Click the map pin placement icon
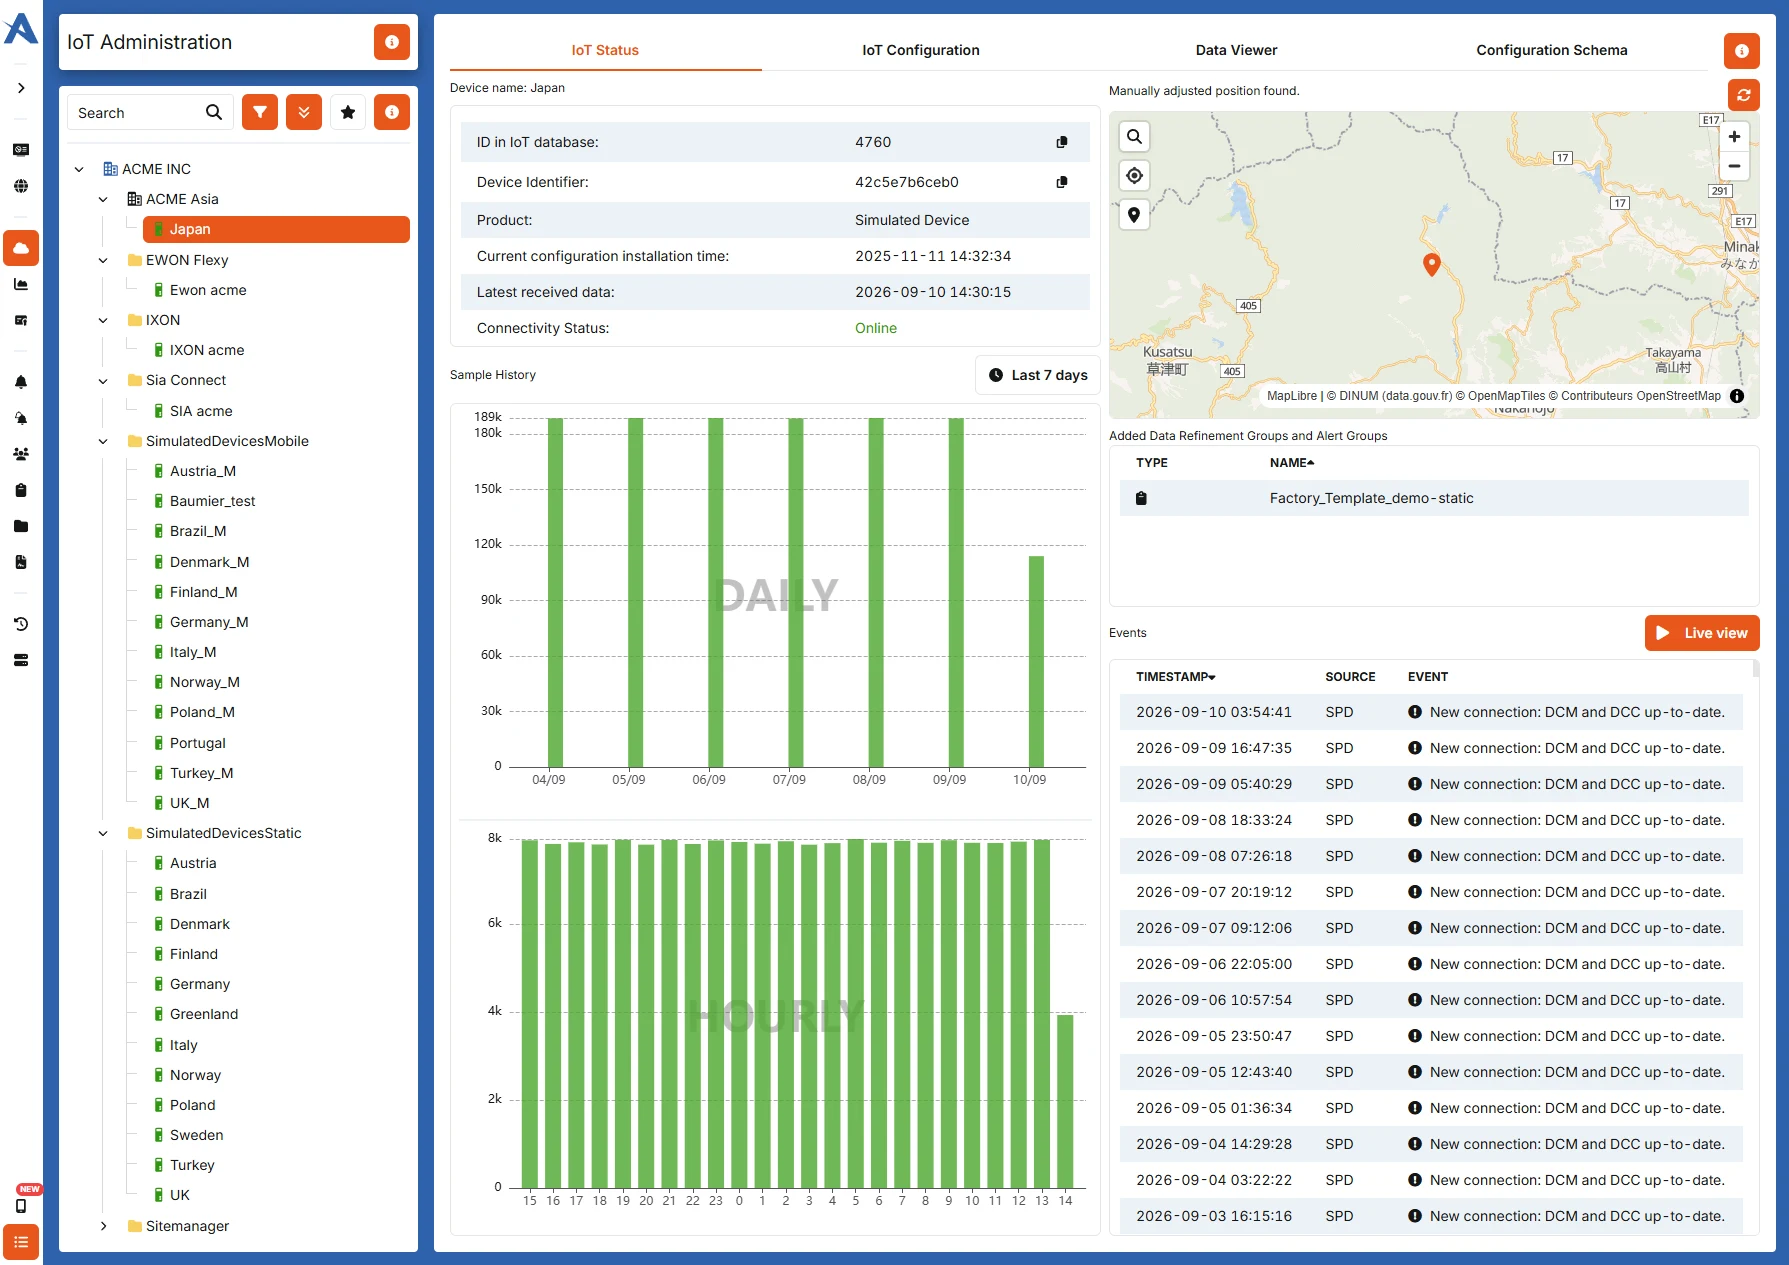1789x1265 pixels. (x=1134, y=215)
